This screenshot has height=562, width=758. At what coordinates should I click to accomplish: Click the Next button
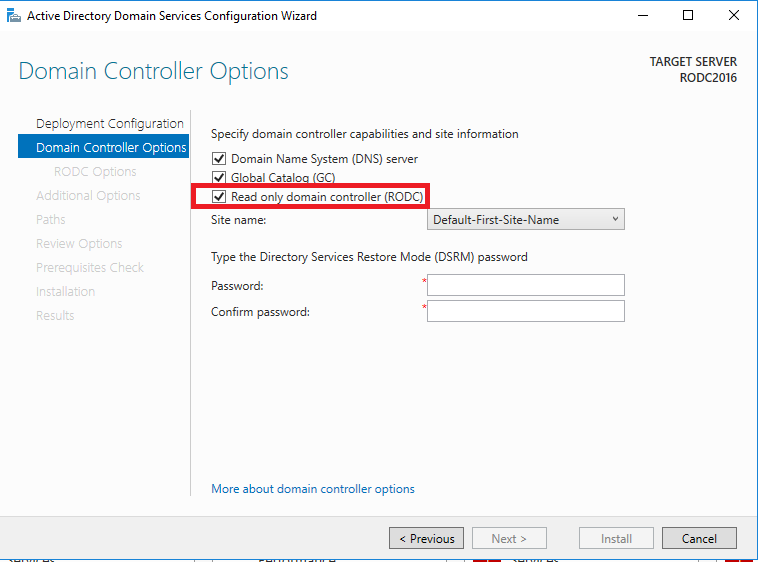tap(509, 538)
